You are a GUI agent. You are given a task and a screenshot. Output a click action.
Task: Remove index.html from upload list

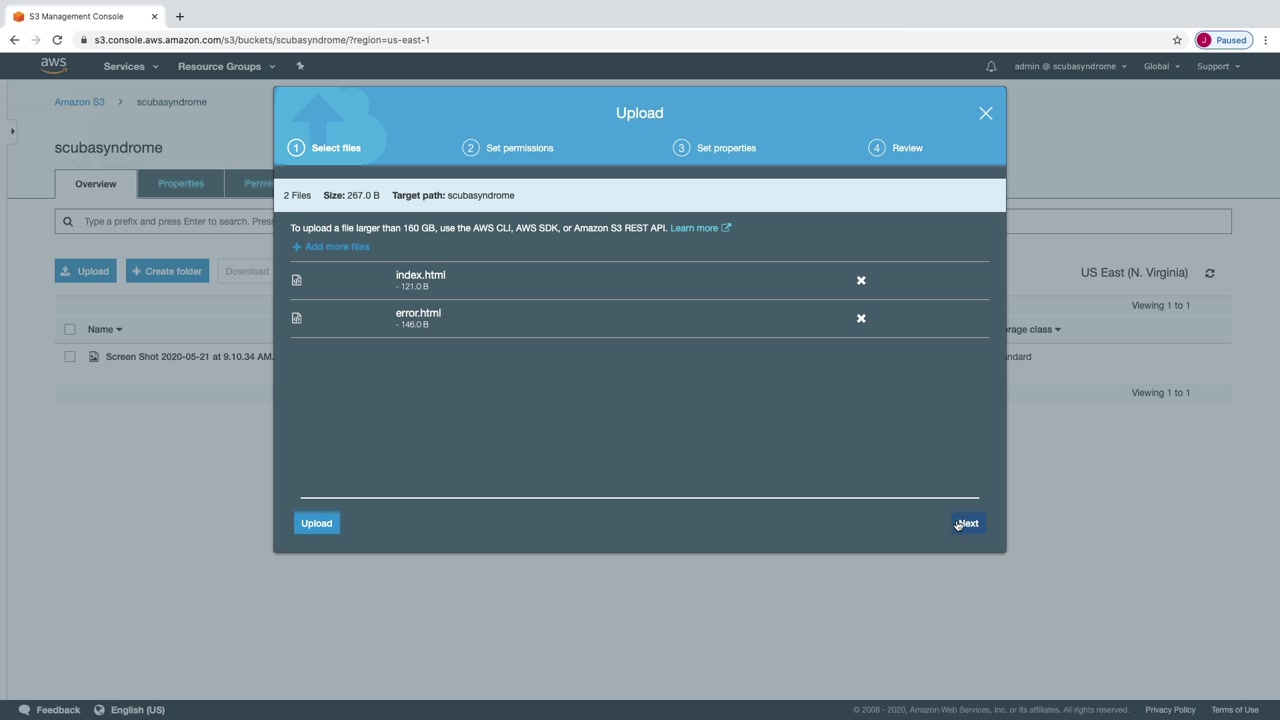[861, 281]
